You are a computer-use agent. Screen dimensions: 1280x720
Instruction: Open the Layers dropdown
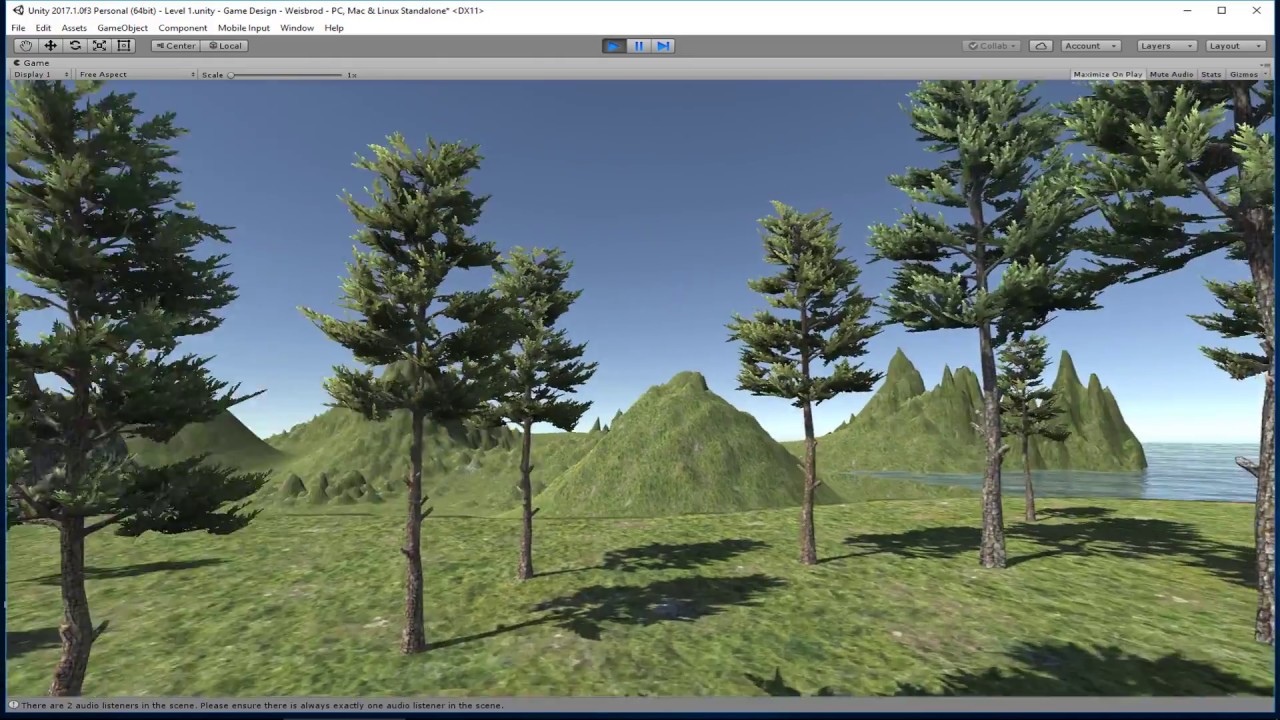coord(1165,46)
